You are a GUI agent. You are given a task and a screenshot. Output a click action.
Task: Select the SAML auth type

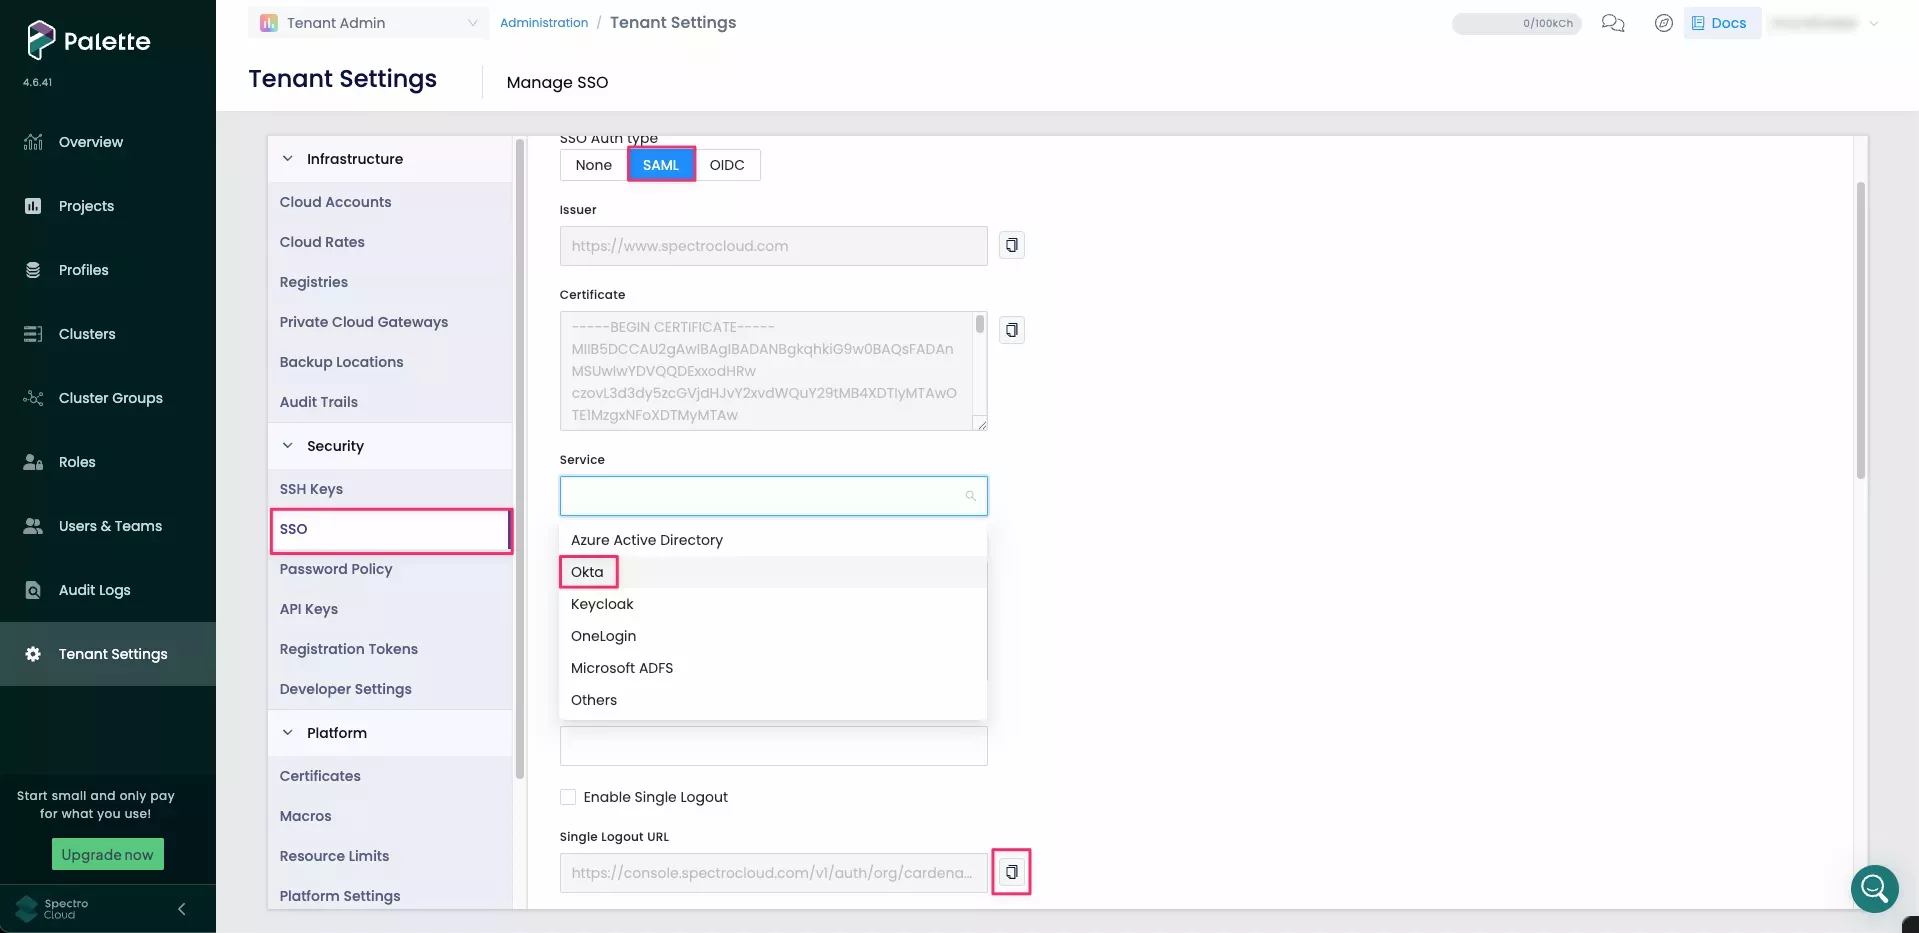point(660,164)
